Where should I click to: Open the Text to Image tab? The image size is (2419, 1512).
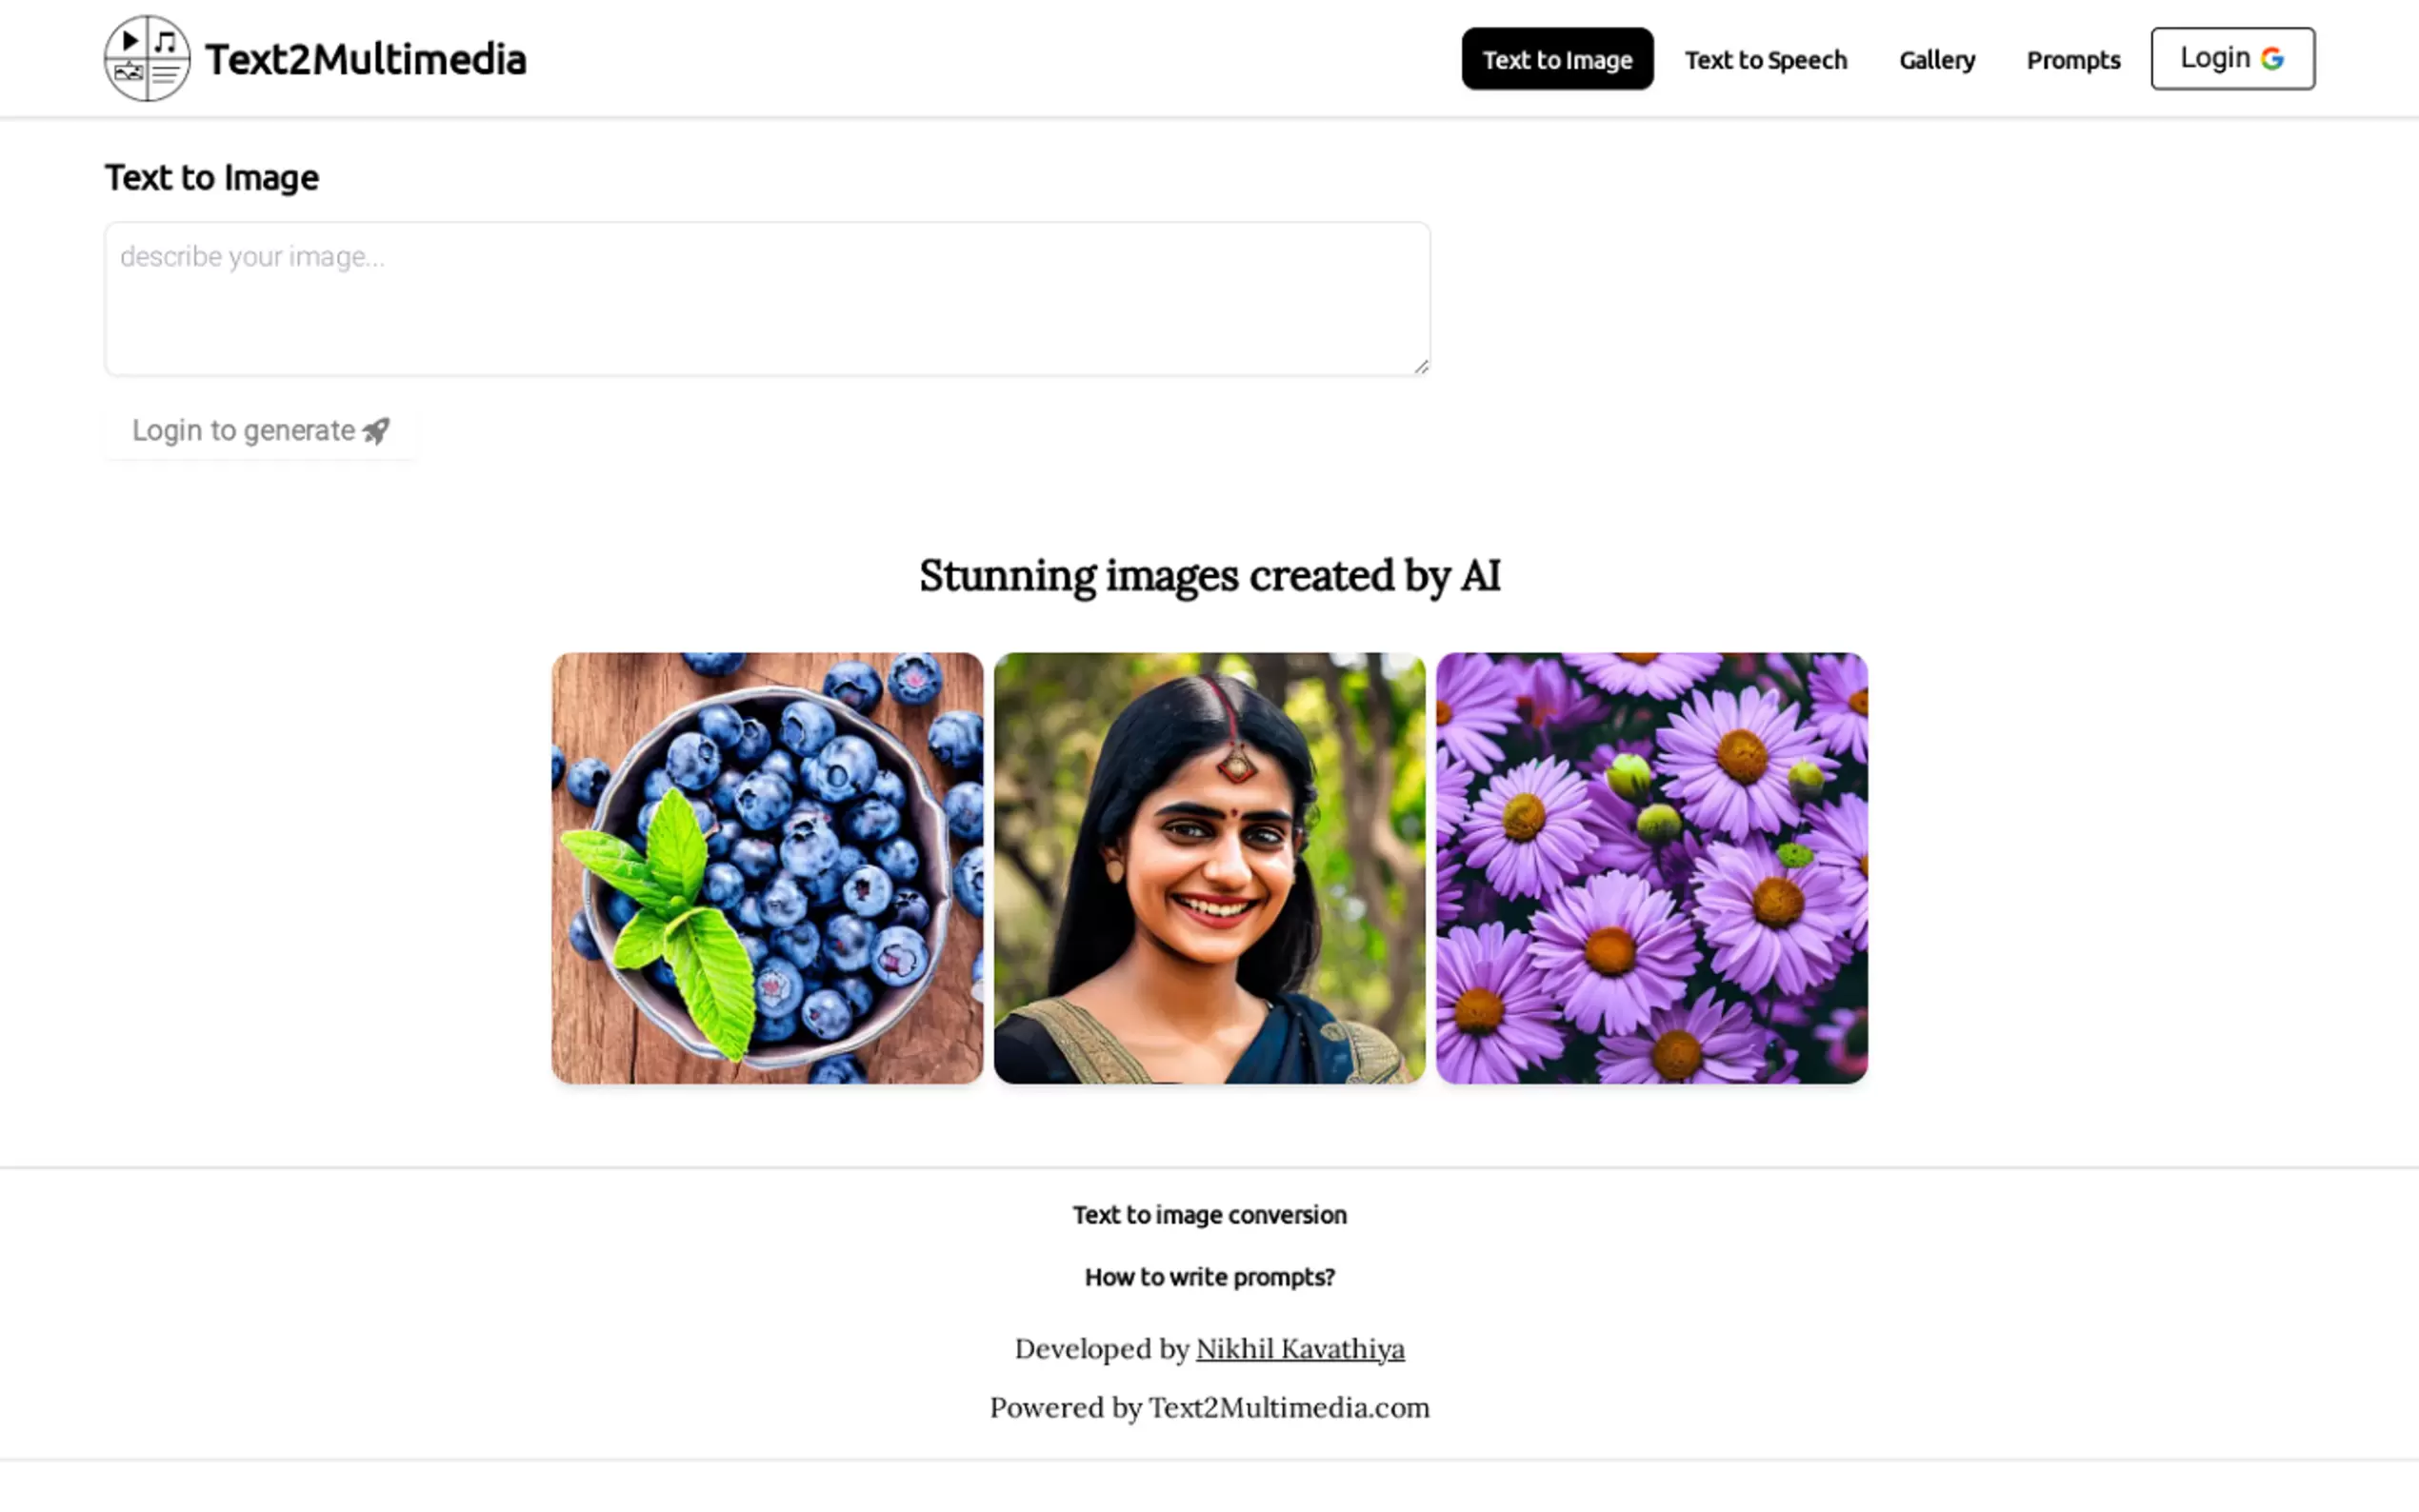coord(1557,59)
